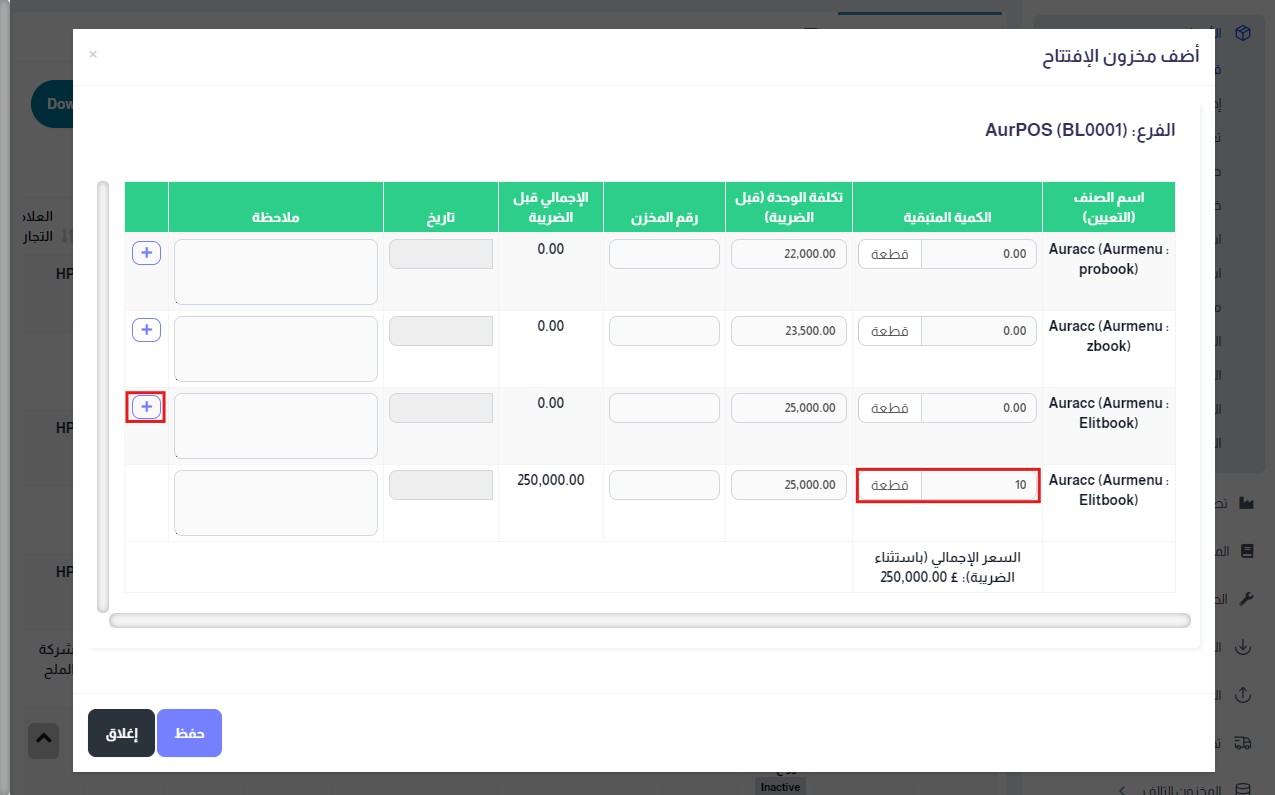1275x795 pixels.
Task: Click the horizontal scrollbar below the table
Action: coord(650,621)
